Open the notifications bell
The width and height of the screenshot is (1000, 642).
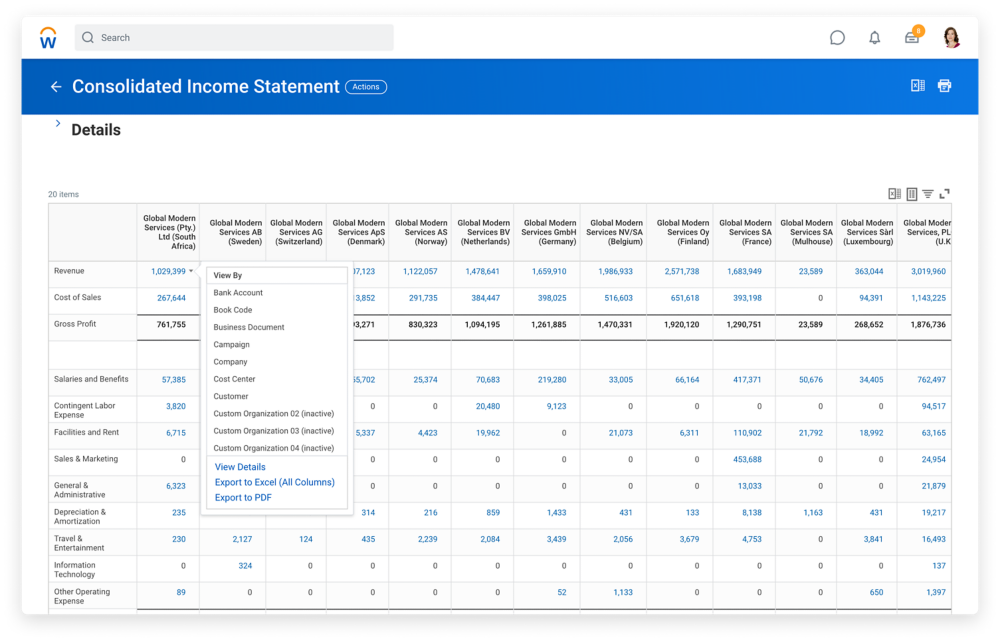pos(875,38)
